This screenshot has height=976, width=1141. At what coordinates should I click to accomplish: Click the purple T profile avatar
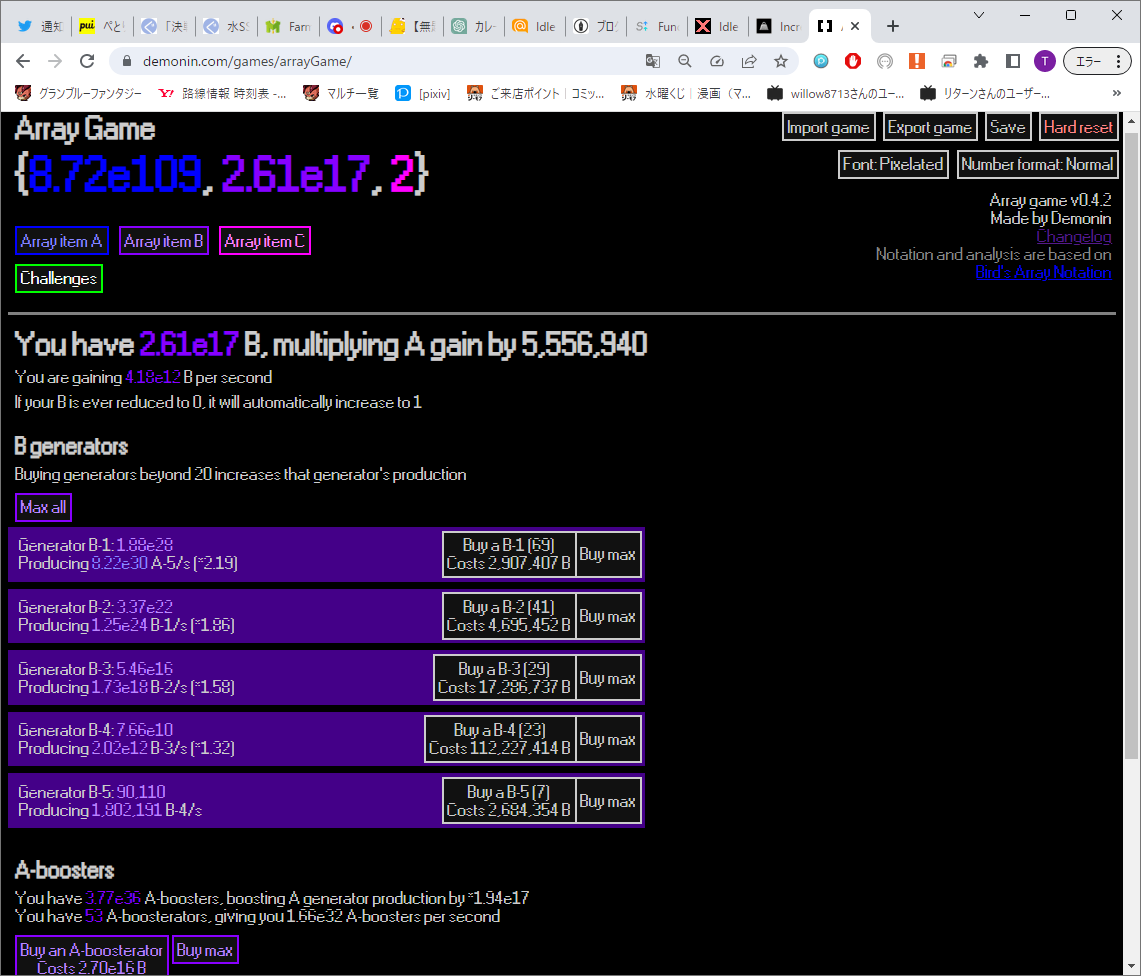[x=1045, y=61]
